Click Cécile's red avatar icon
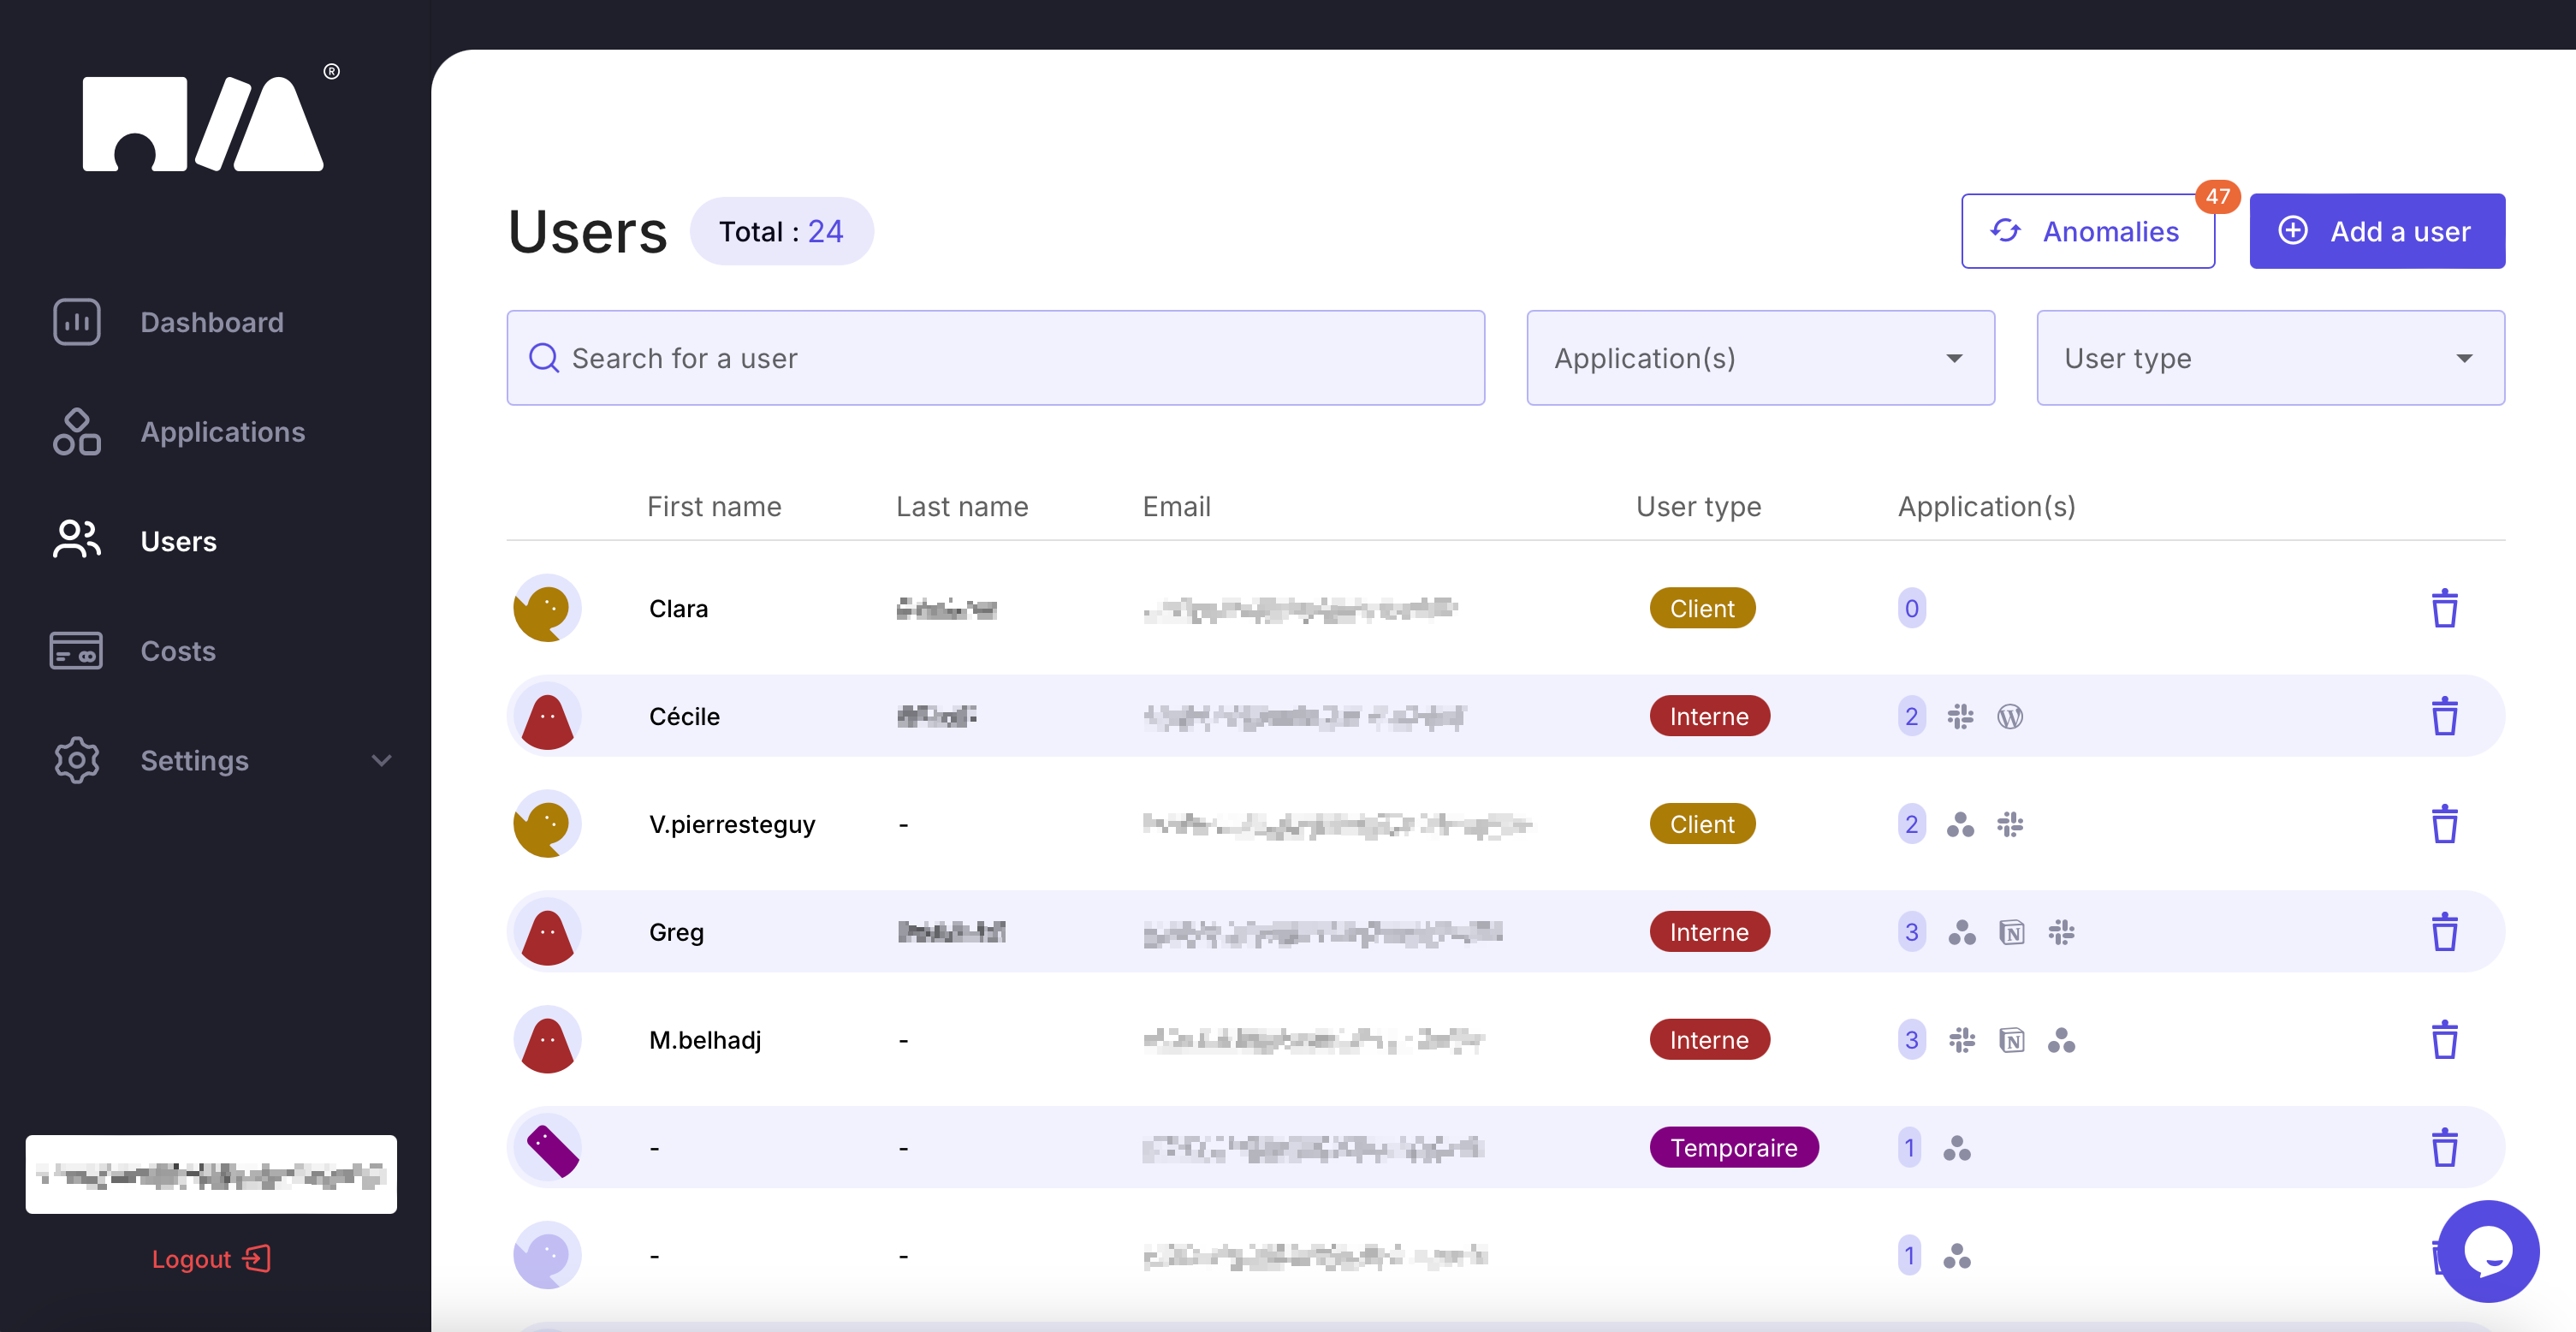Image resolution: width=2576 pixels, height=1332 pixels. pos(547,717)
